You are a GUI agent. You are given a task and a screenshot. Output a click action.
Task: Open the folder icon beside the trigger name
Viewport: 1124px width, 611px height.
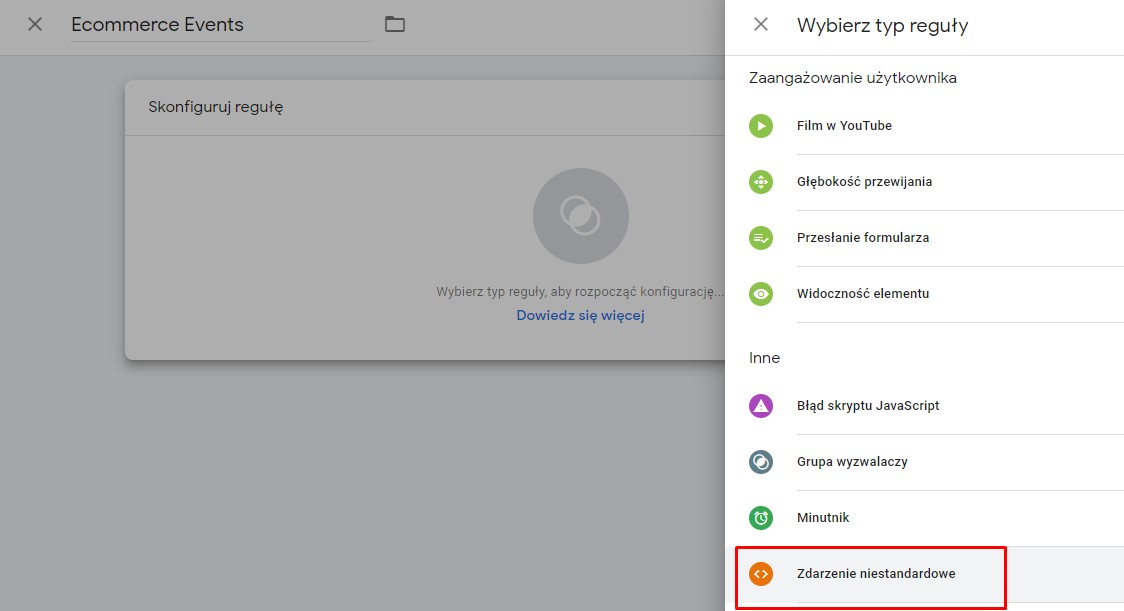(x=395, y=24)
